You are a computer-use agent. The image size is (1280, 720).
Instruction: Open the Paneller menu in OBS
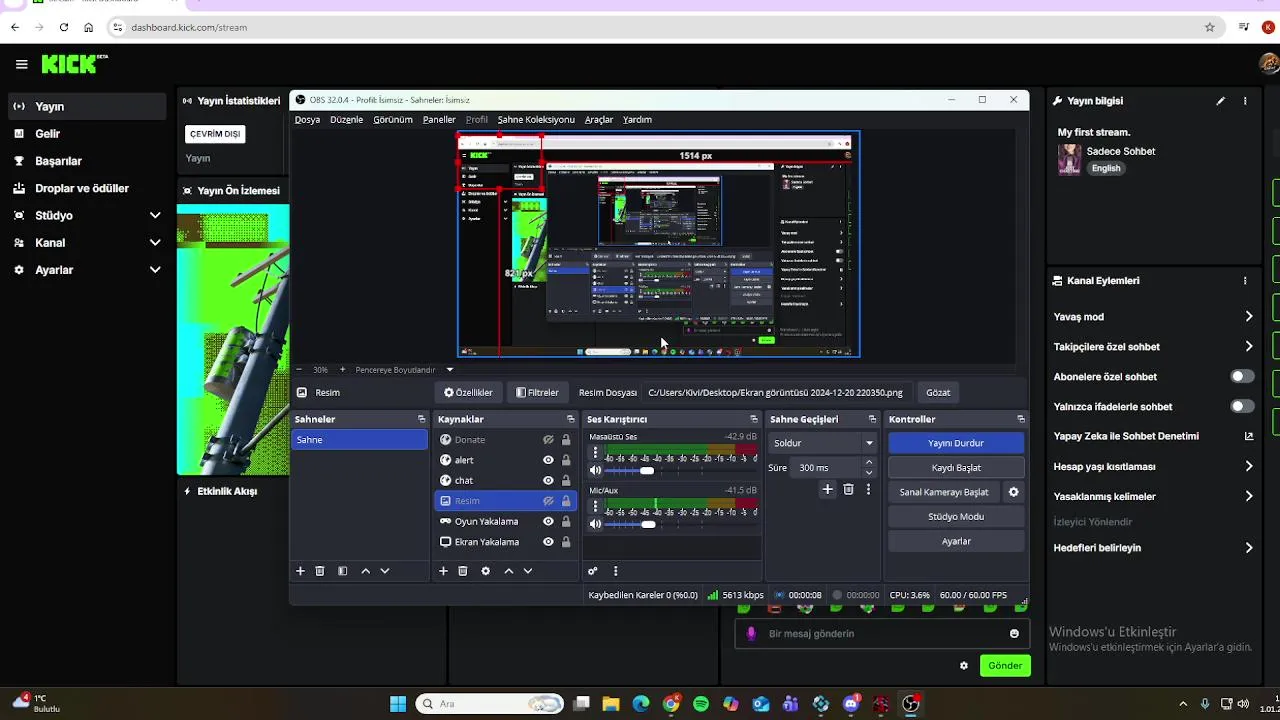[x=439, y=119]
